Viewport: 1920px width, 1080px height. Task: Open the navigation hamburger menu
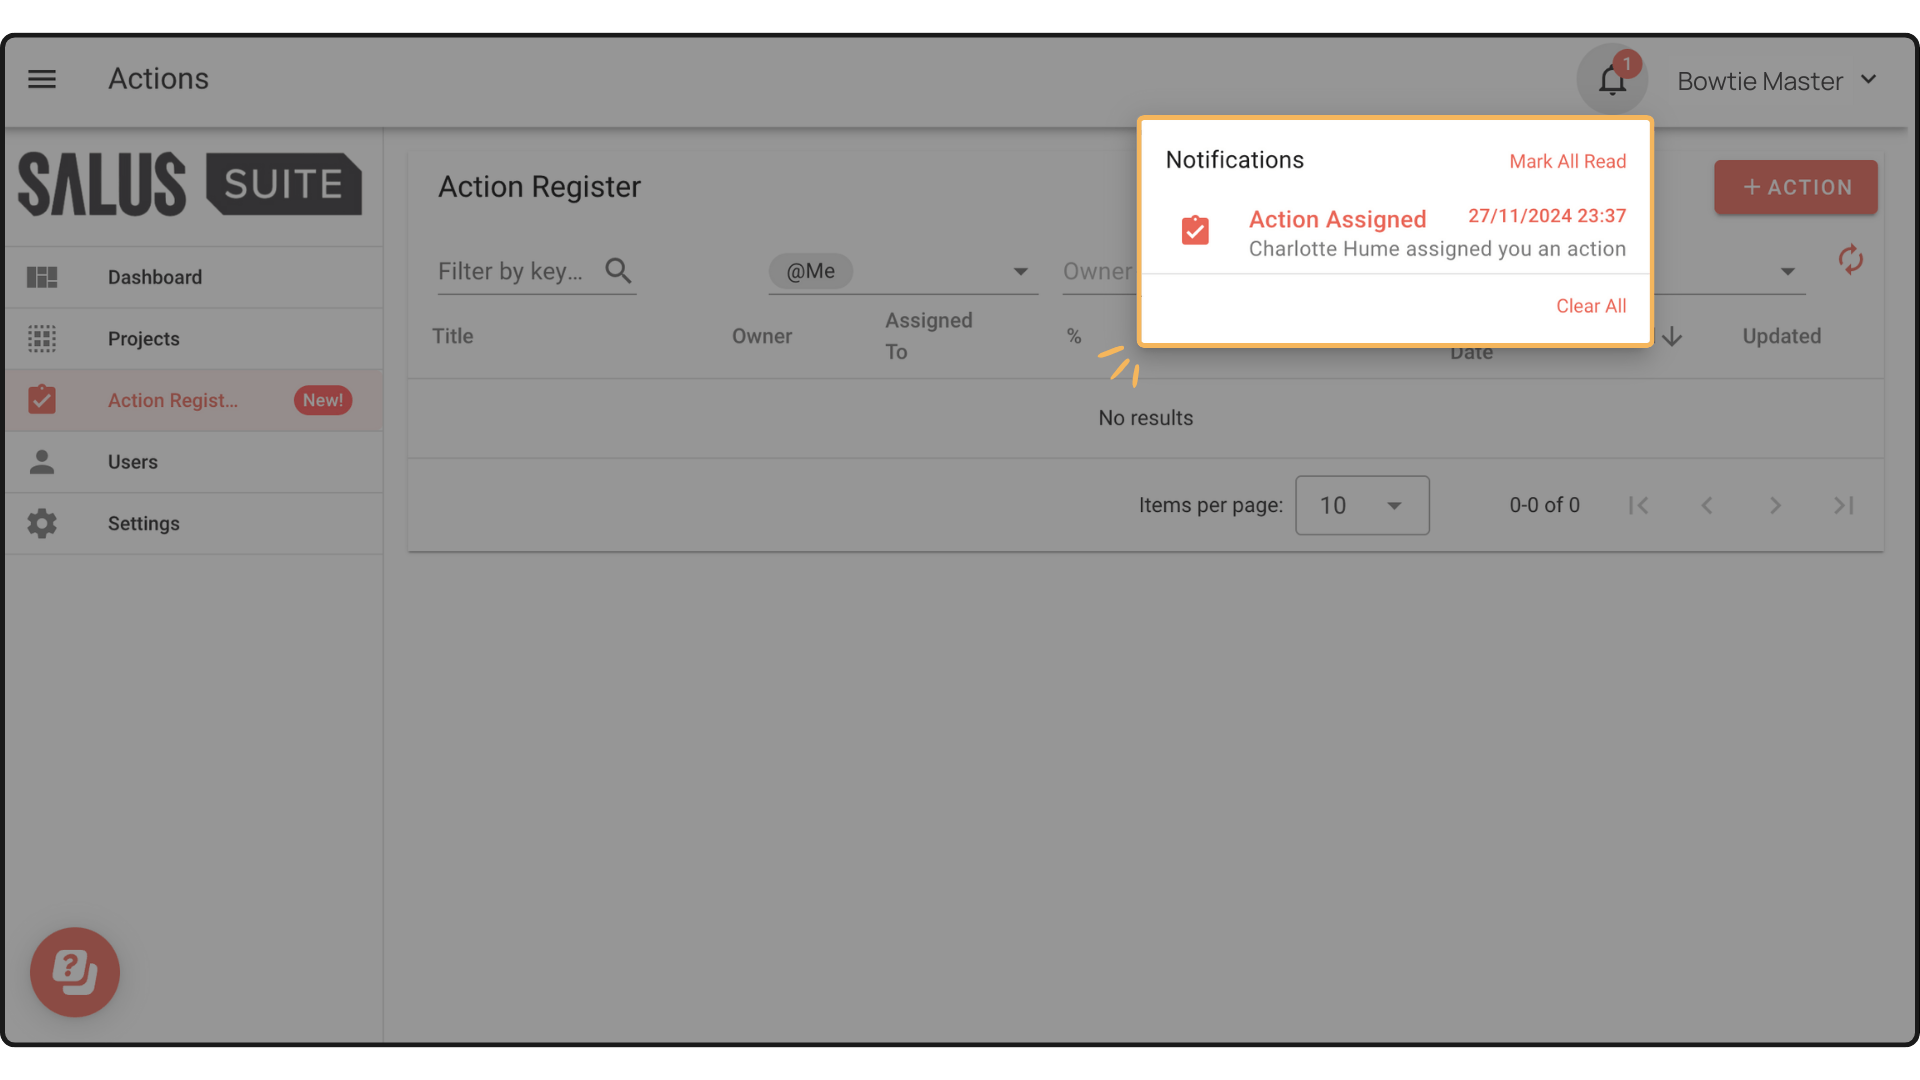coord(42,79)
